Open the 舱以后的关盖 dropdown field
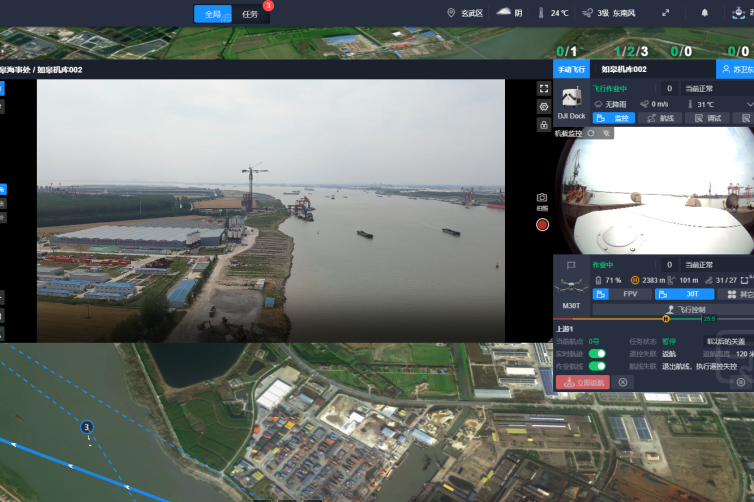The width and height of the screenshot is (754, 502). click(x=729, y=341)
